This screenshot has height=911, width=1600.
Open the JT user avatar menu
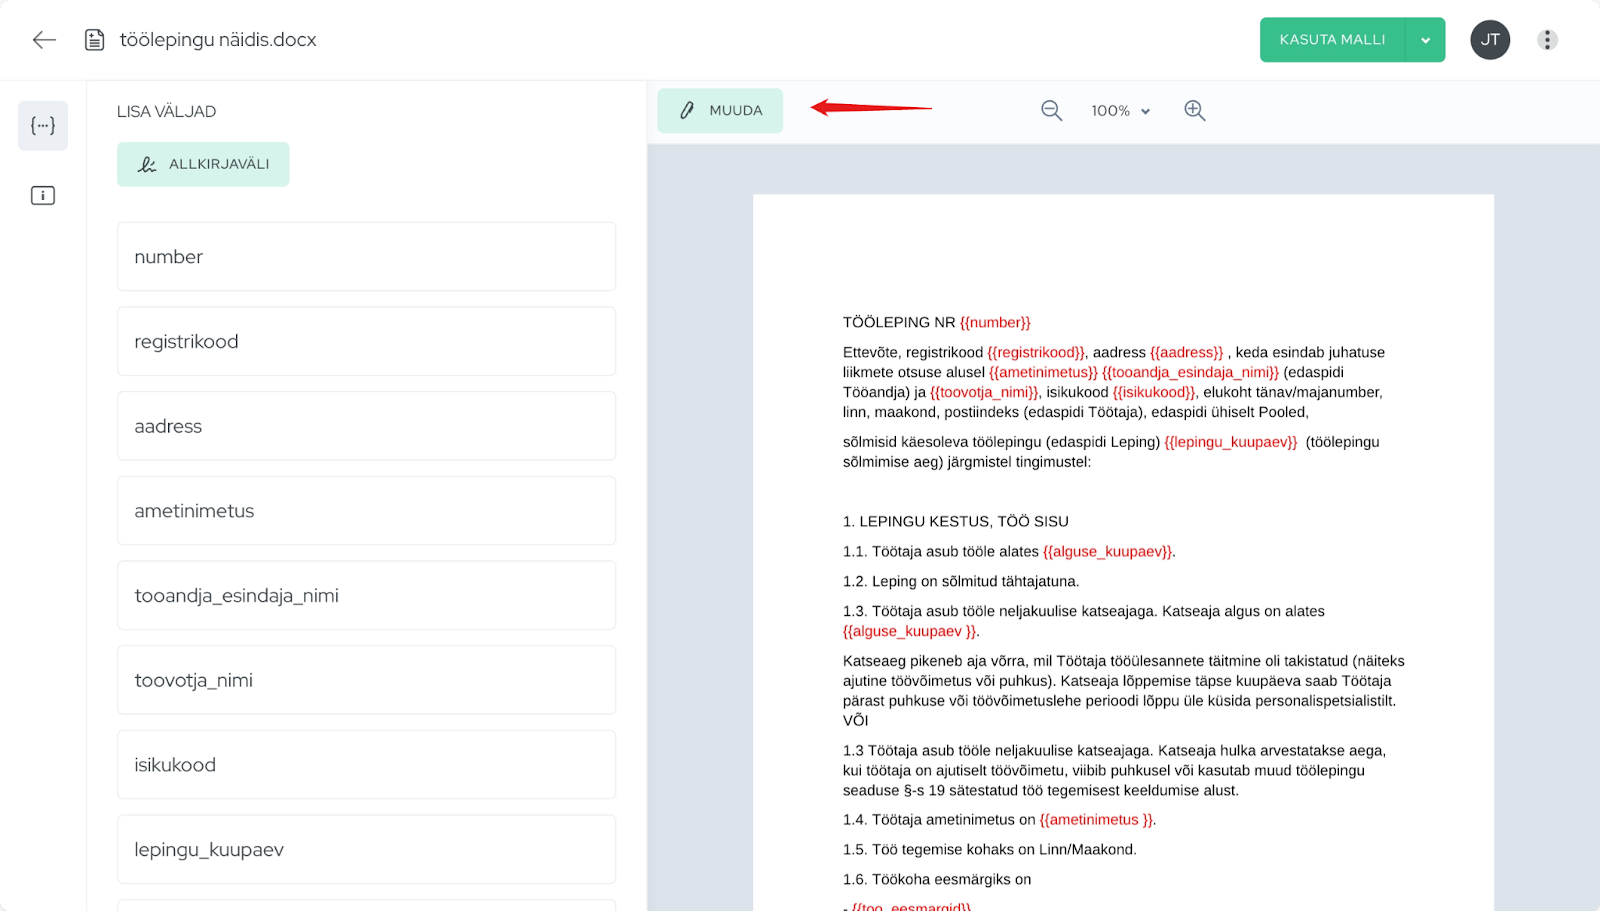[1489, 40]
